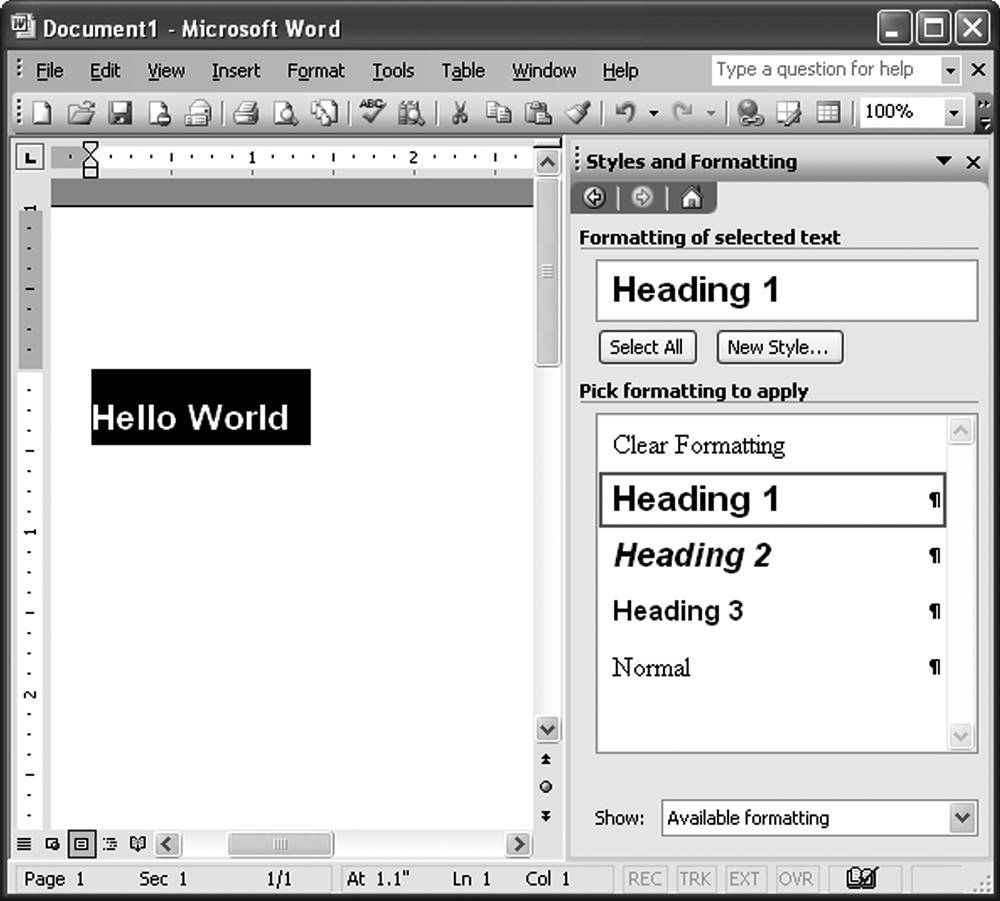Click the Select All button
1000x901 pixels.
(x=647, y=348)
